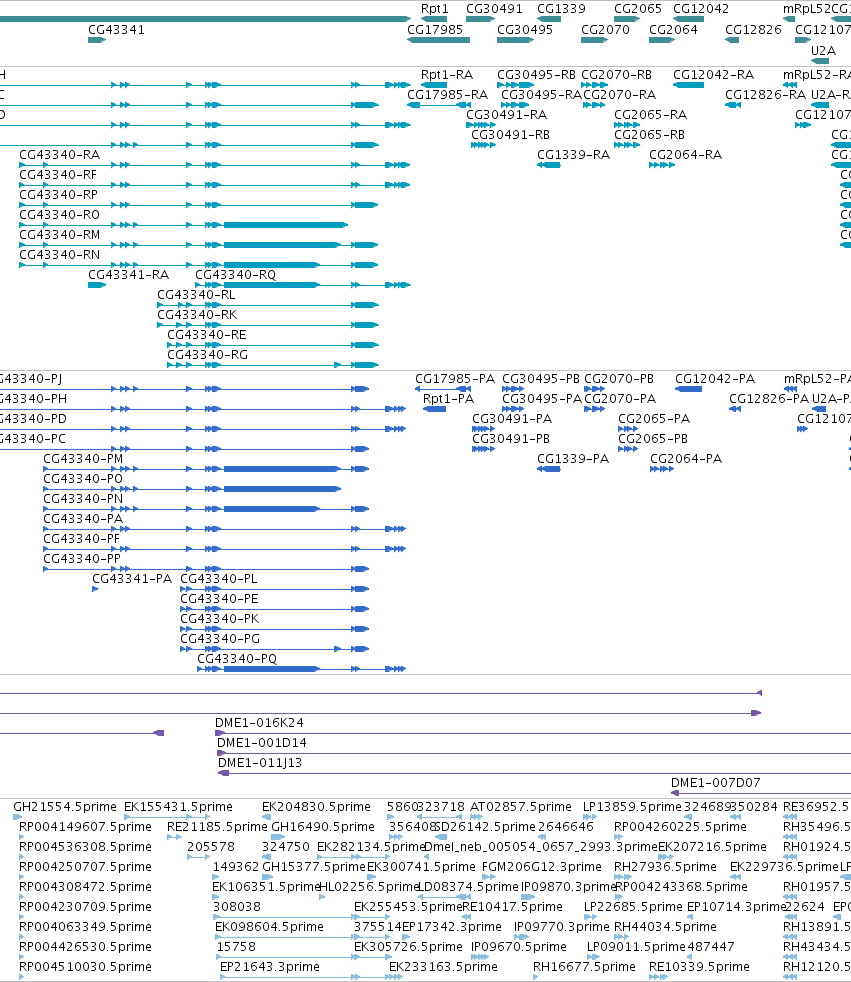Select the CG43340-PP protein label

click(82, 559)
